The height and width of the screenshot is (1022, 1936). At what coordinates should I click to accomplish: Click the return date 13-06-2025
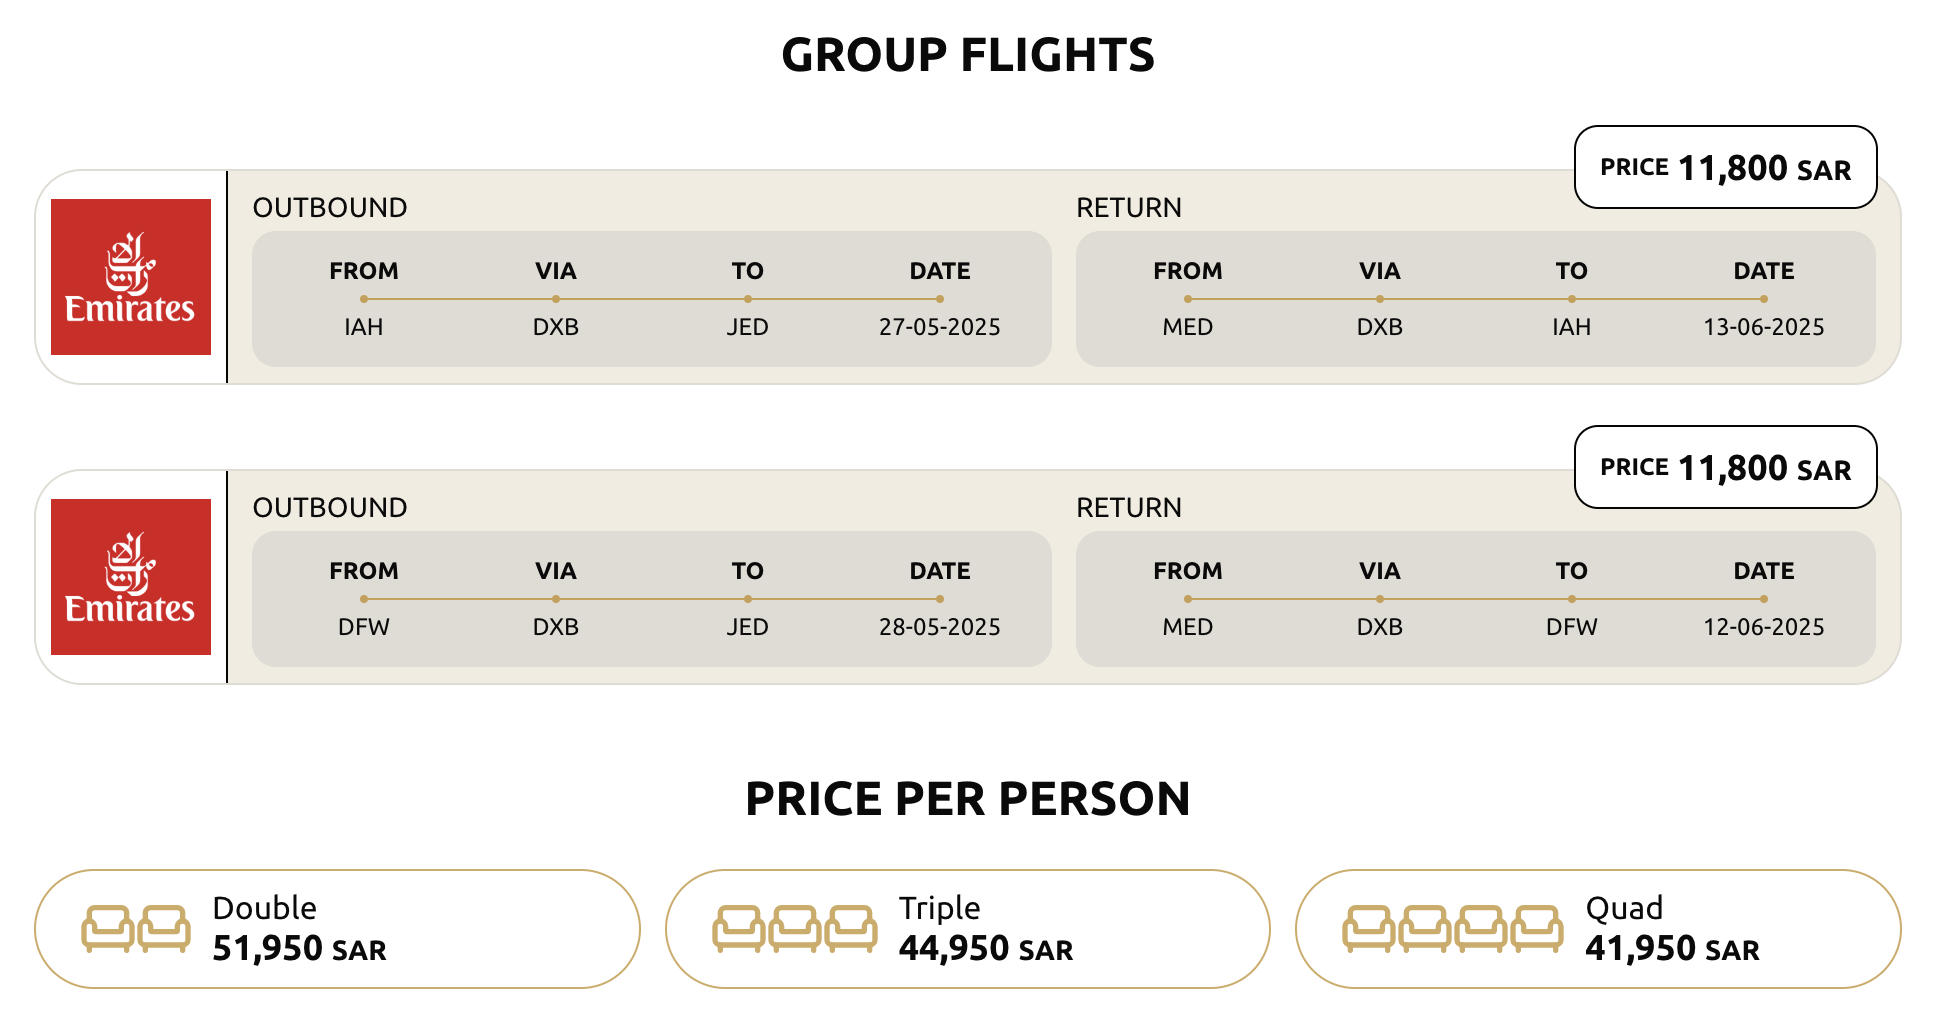click(x=1763, y=327)
